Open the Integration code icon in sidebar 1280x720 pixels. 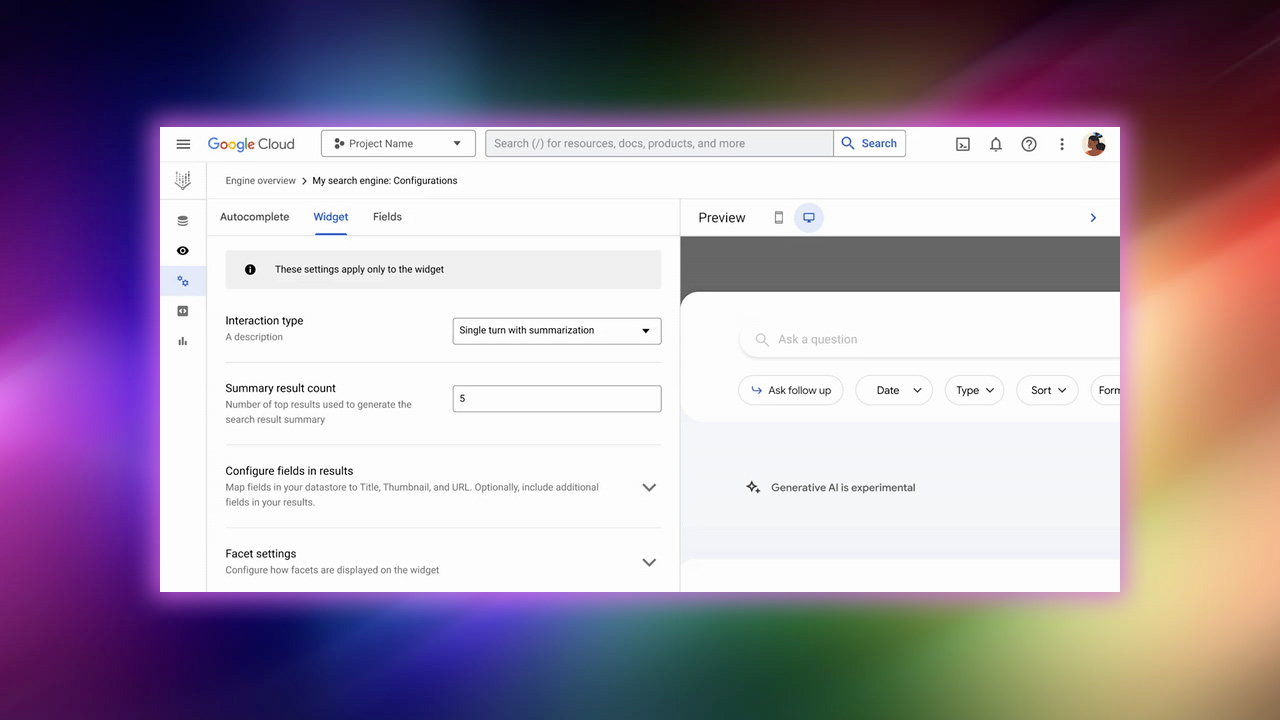[x=183, y=311]
